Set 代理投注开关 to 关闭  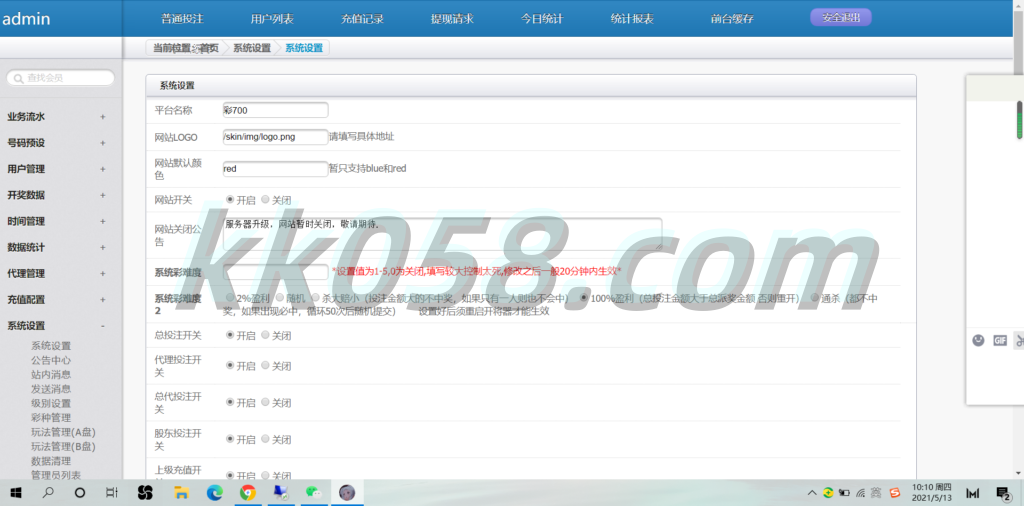click(x=265, y=366)
